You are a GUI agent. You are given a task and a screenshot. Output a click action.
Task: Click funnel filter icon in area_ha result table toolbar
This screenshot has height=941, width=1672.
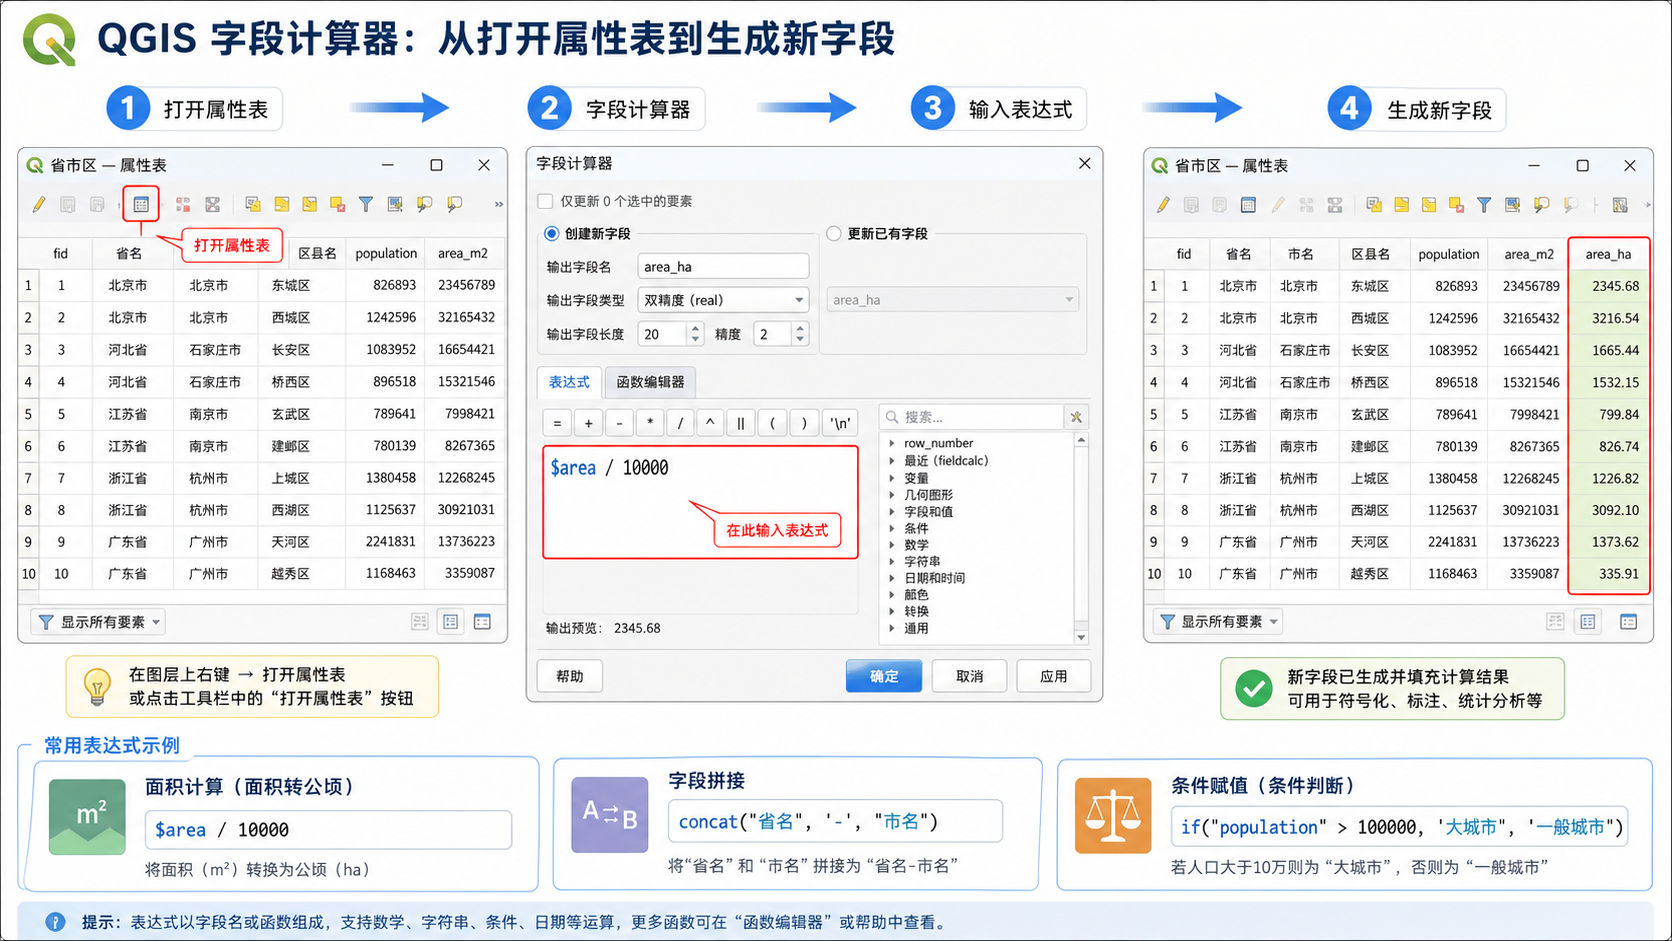[1484, 205]
